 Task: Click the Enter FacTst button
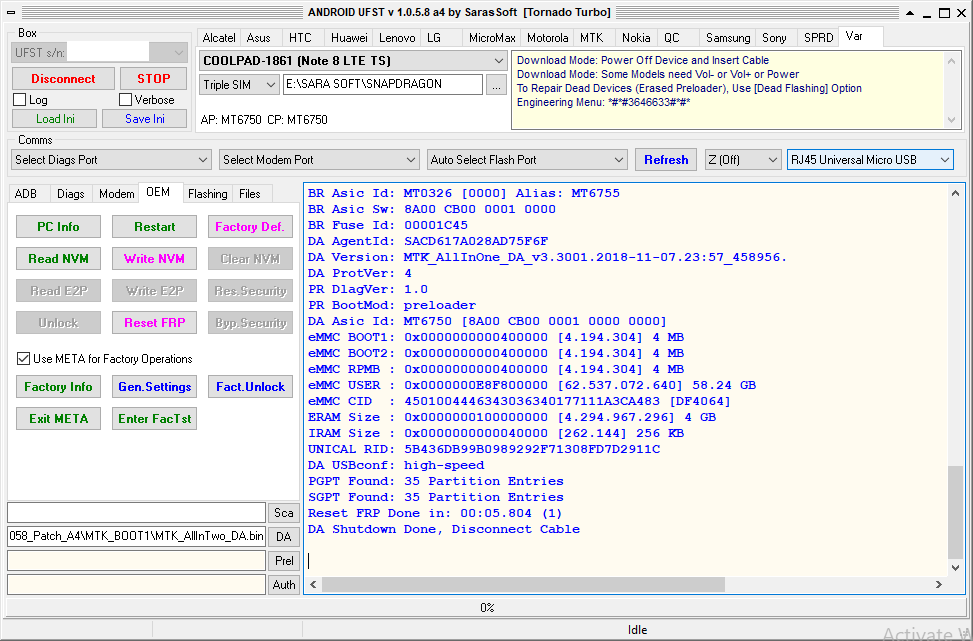point(155,419)
